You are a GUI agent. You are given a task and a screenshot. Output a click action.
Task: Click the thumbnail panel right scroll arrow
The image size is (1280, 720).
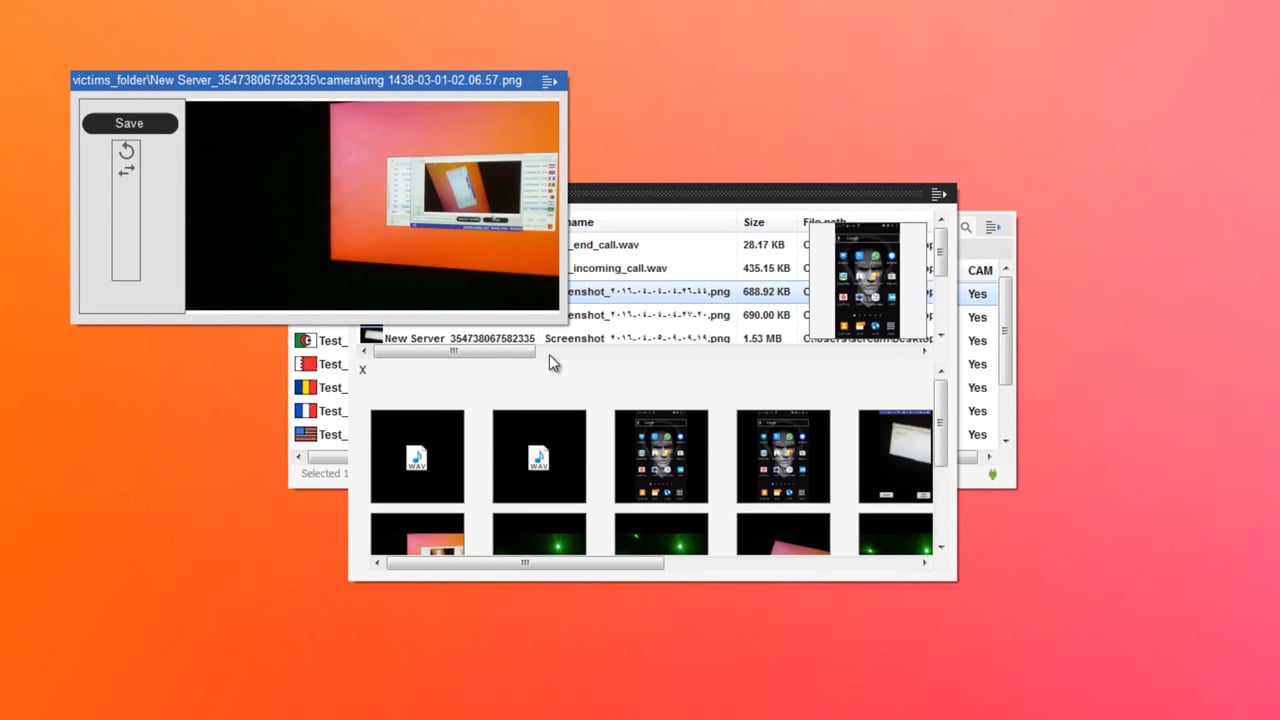(924, 563)
